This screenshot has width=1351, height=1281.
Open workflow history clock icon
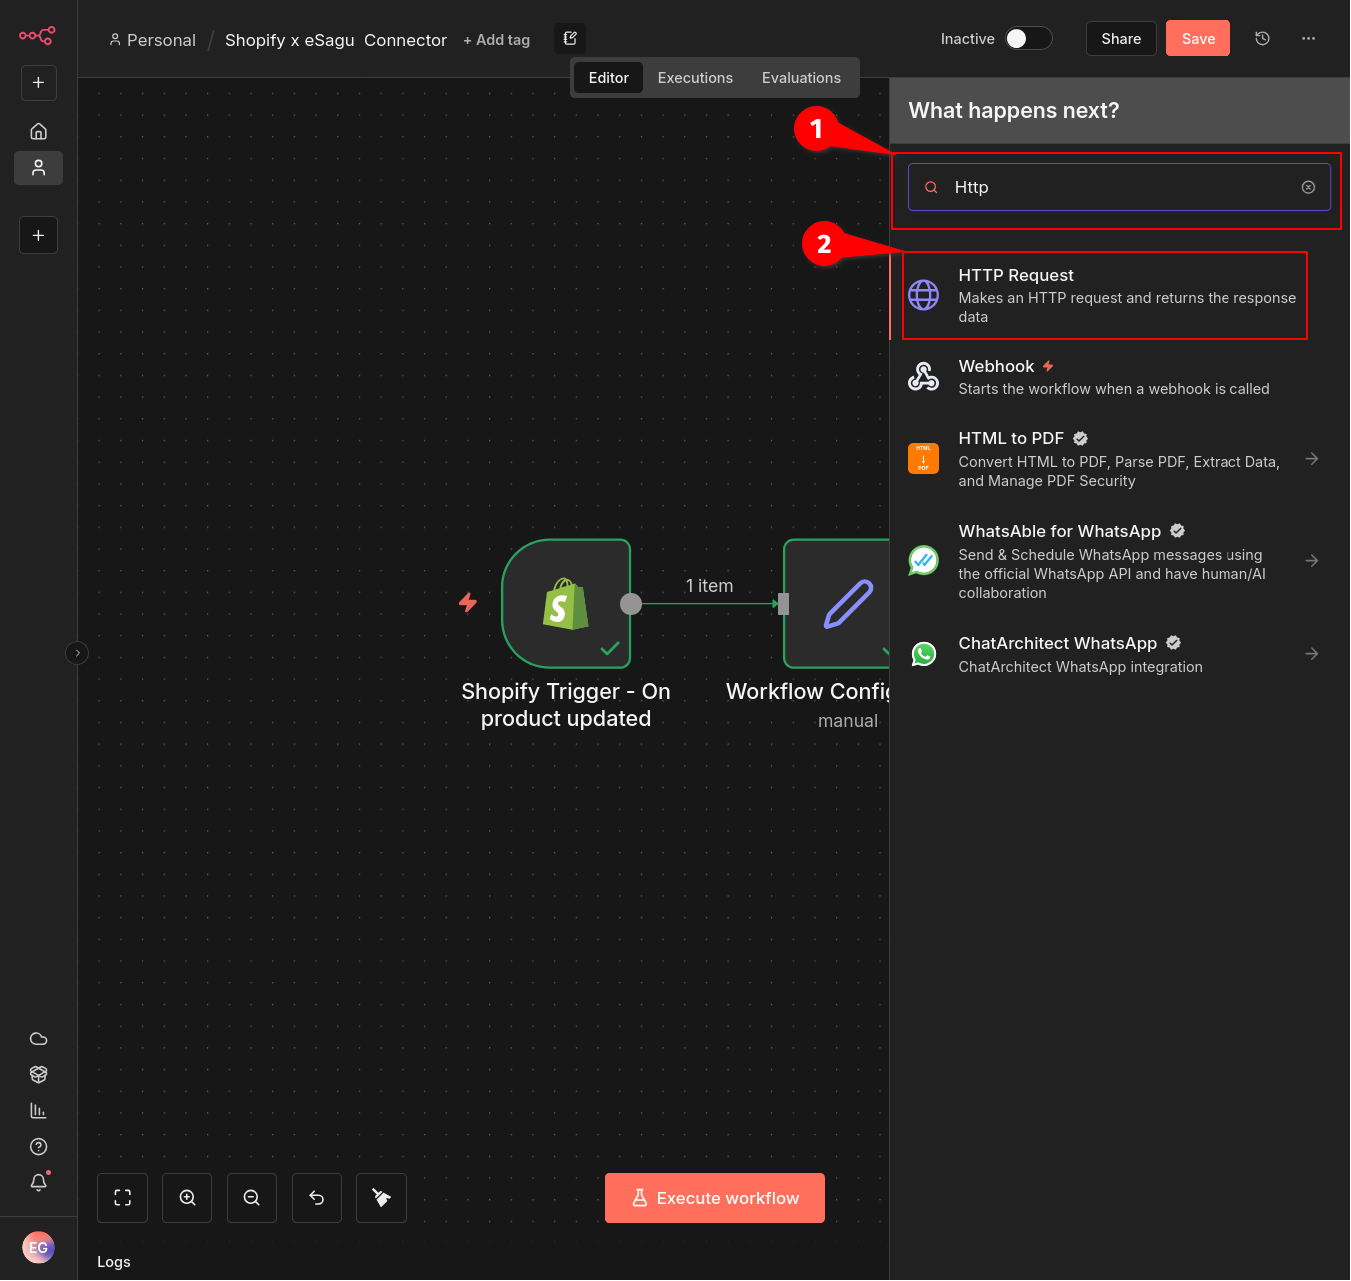(1262, 39)
